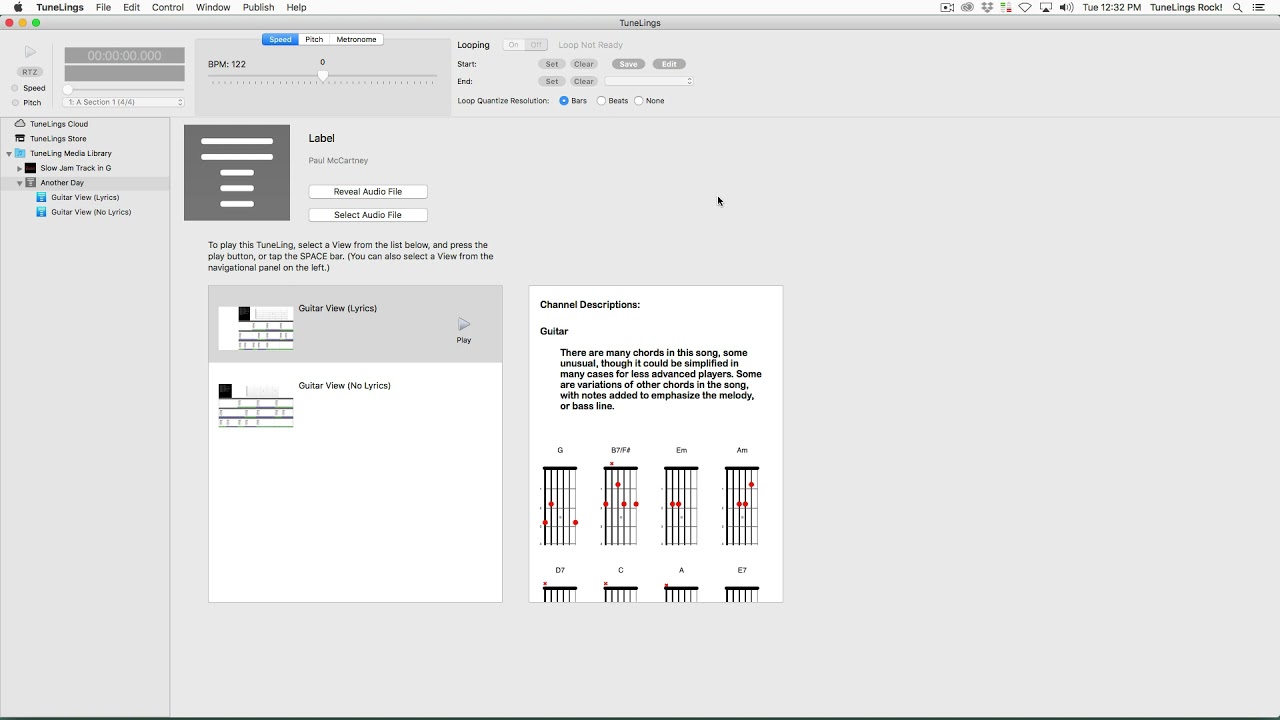Open the Help menu

(297, 7)
